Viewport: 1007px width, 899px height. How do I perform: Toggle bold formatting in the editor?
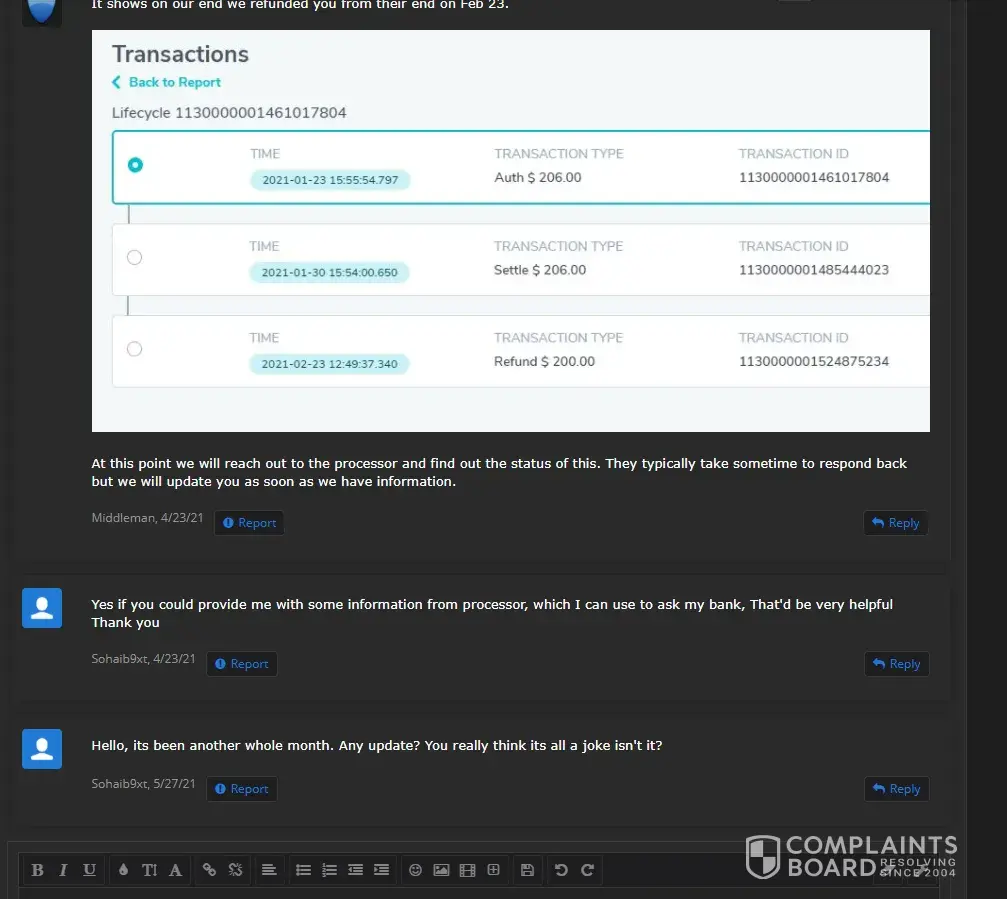38,870
